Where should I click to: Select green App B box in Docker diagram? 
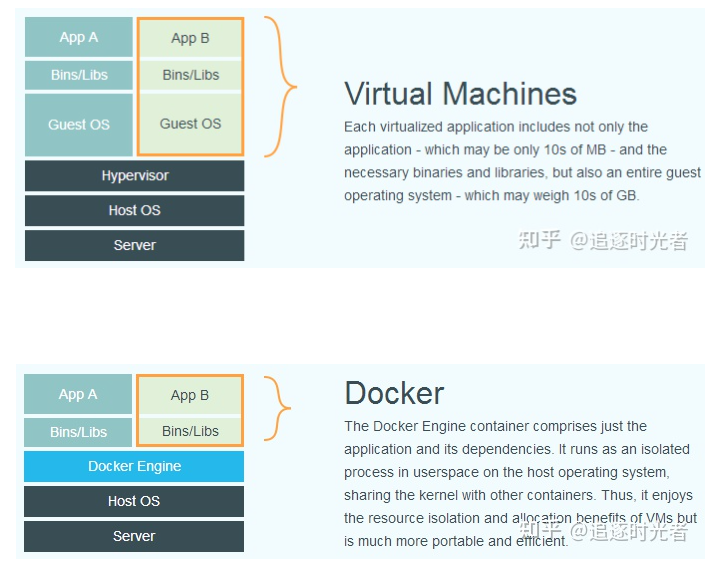click(x=190, y=395)
